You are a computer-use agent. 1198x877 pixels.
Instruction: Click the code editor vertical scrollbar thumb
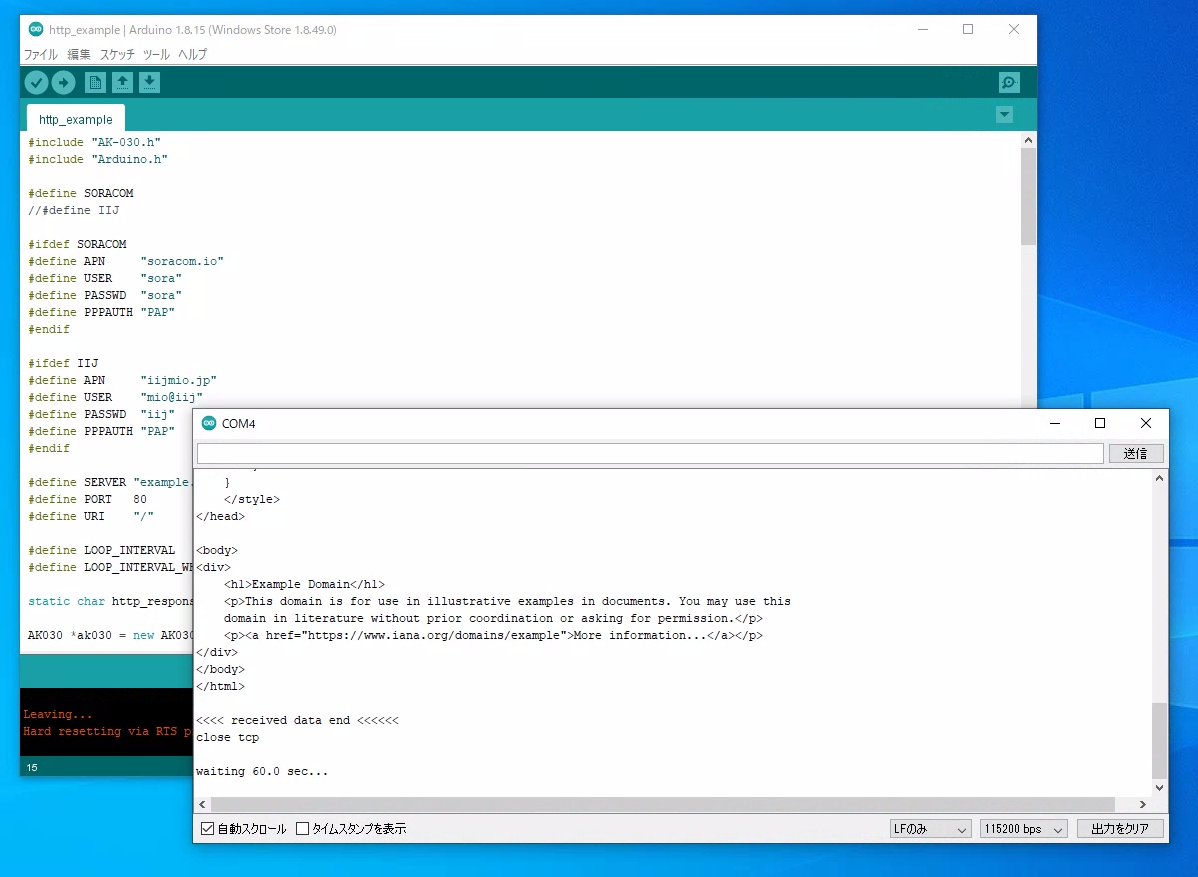[1028, 196]
